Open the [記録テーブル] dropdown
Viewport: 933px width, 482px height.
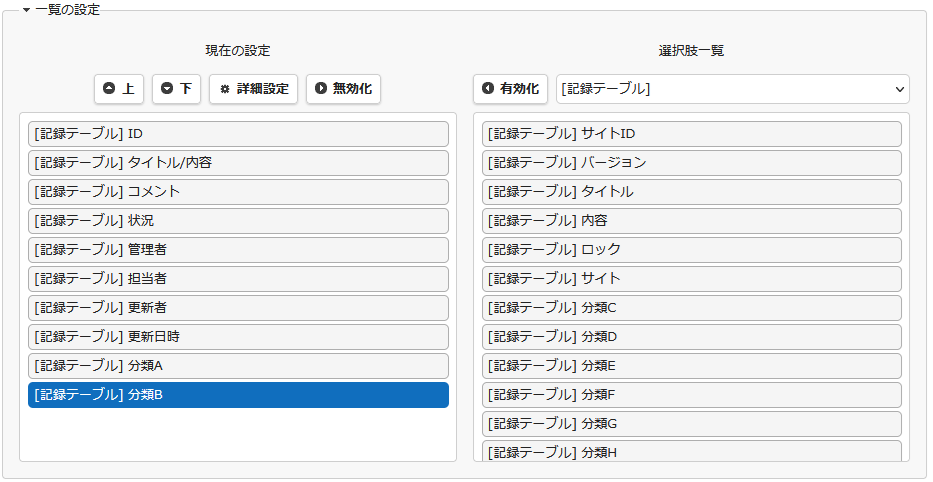click(x=732, y=89)
